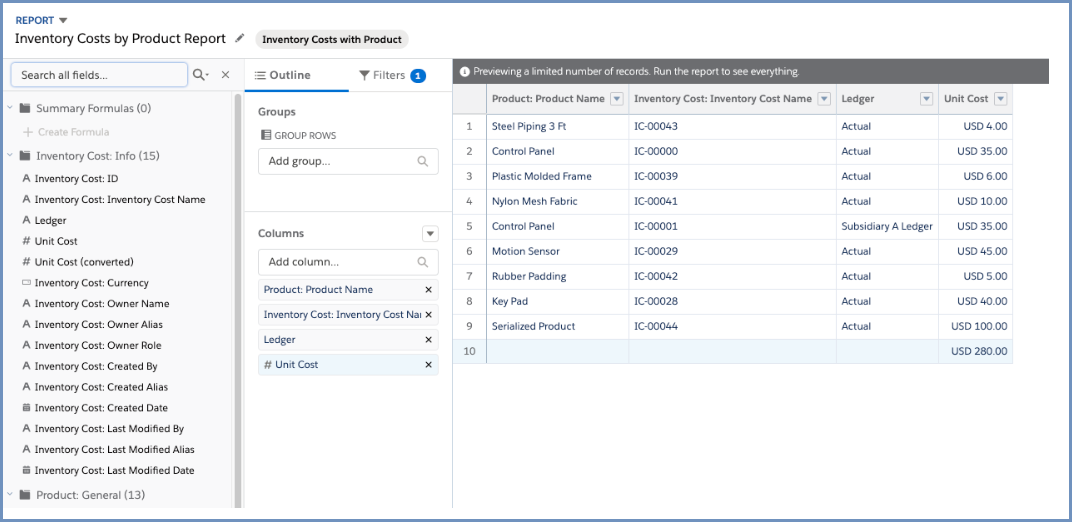Click the Create Formula link
The height and width of the screenshot is (522, 1072).
[72, 132]
